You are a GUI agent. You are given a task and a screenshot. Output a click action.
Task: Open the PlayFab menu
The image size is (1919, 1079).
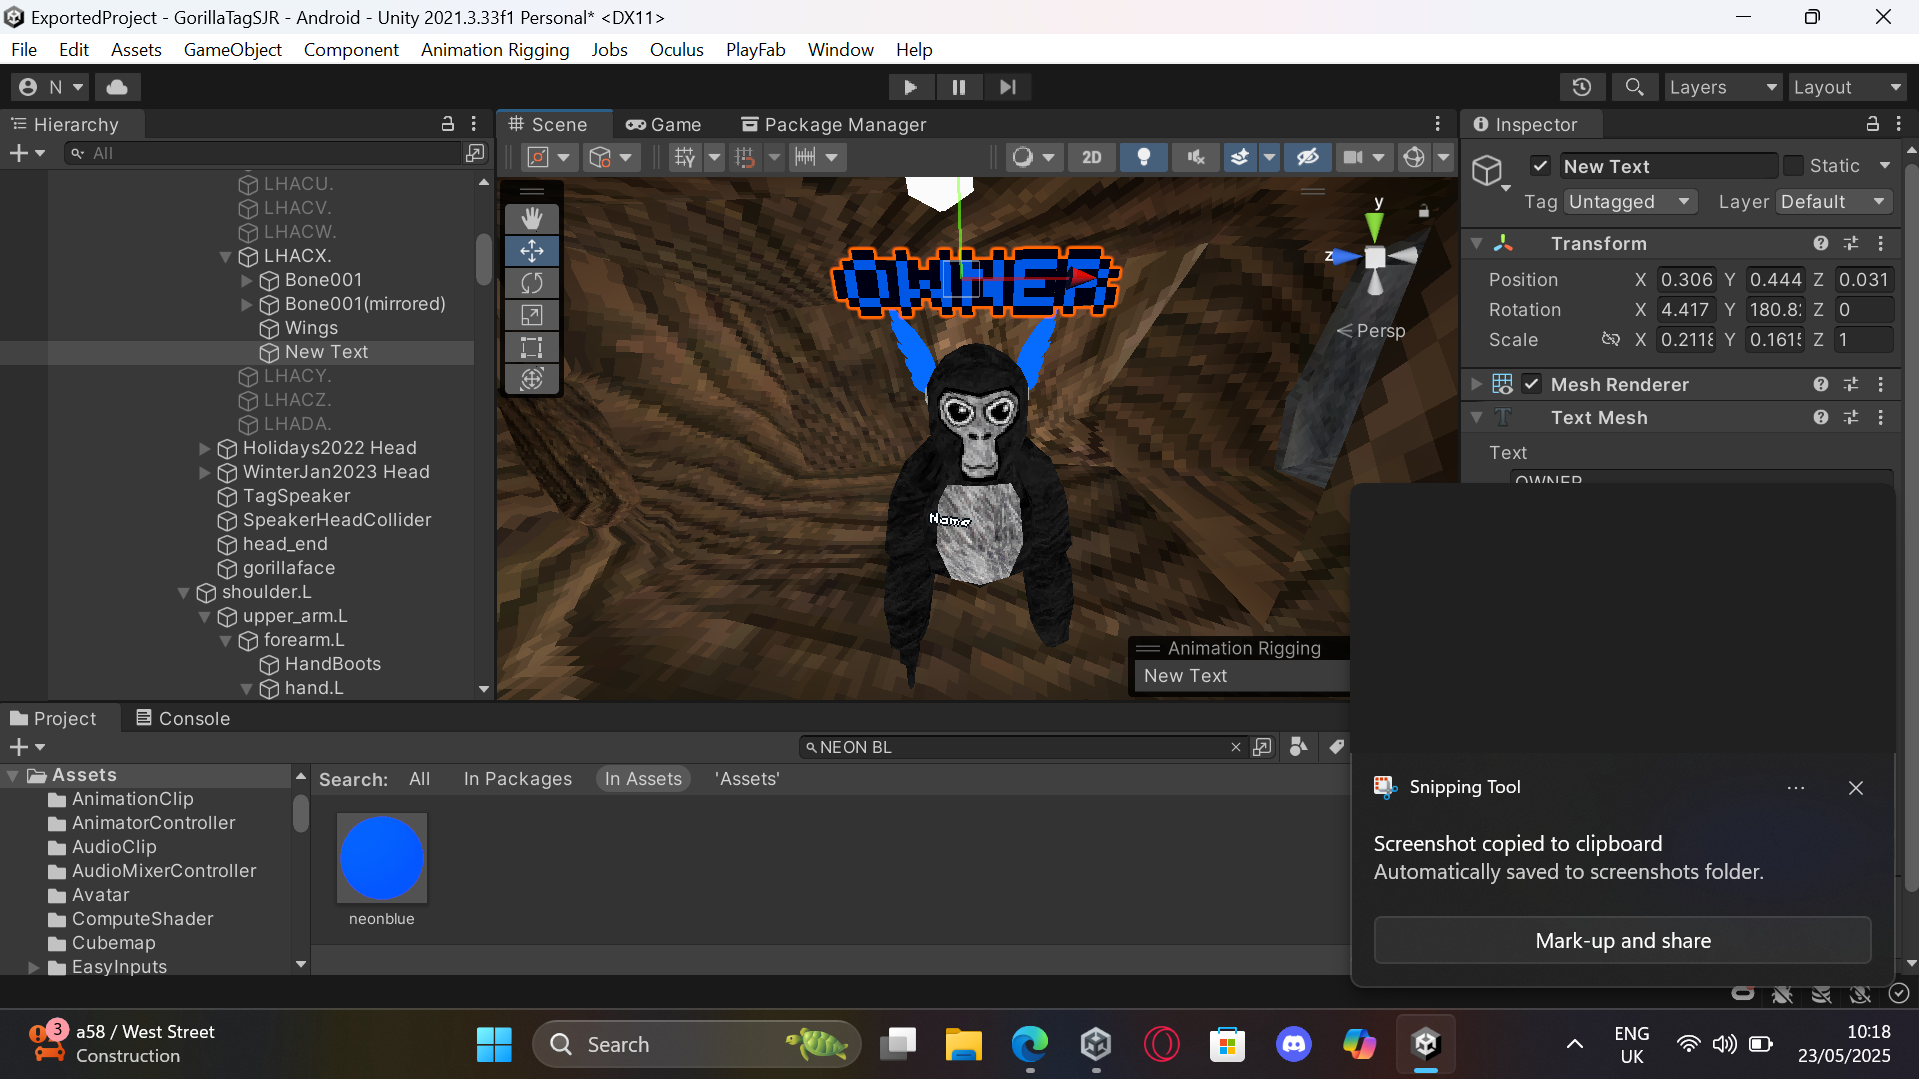pyautogui.click(x=755, y=49)
